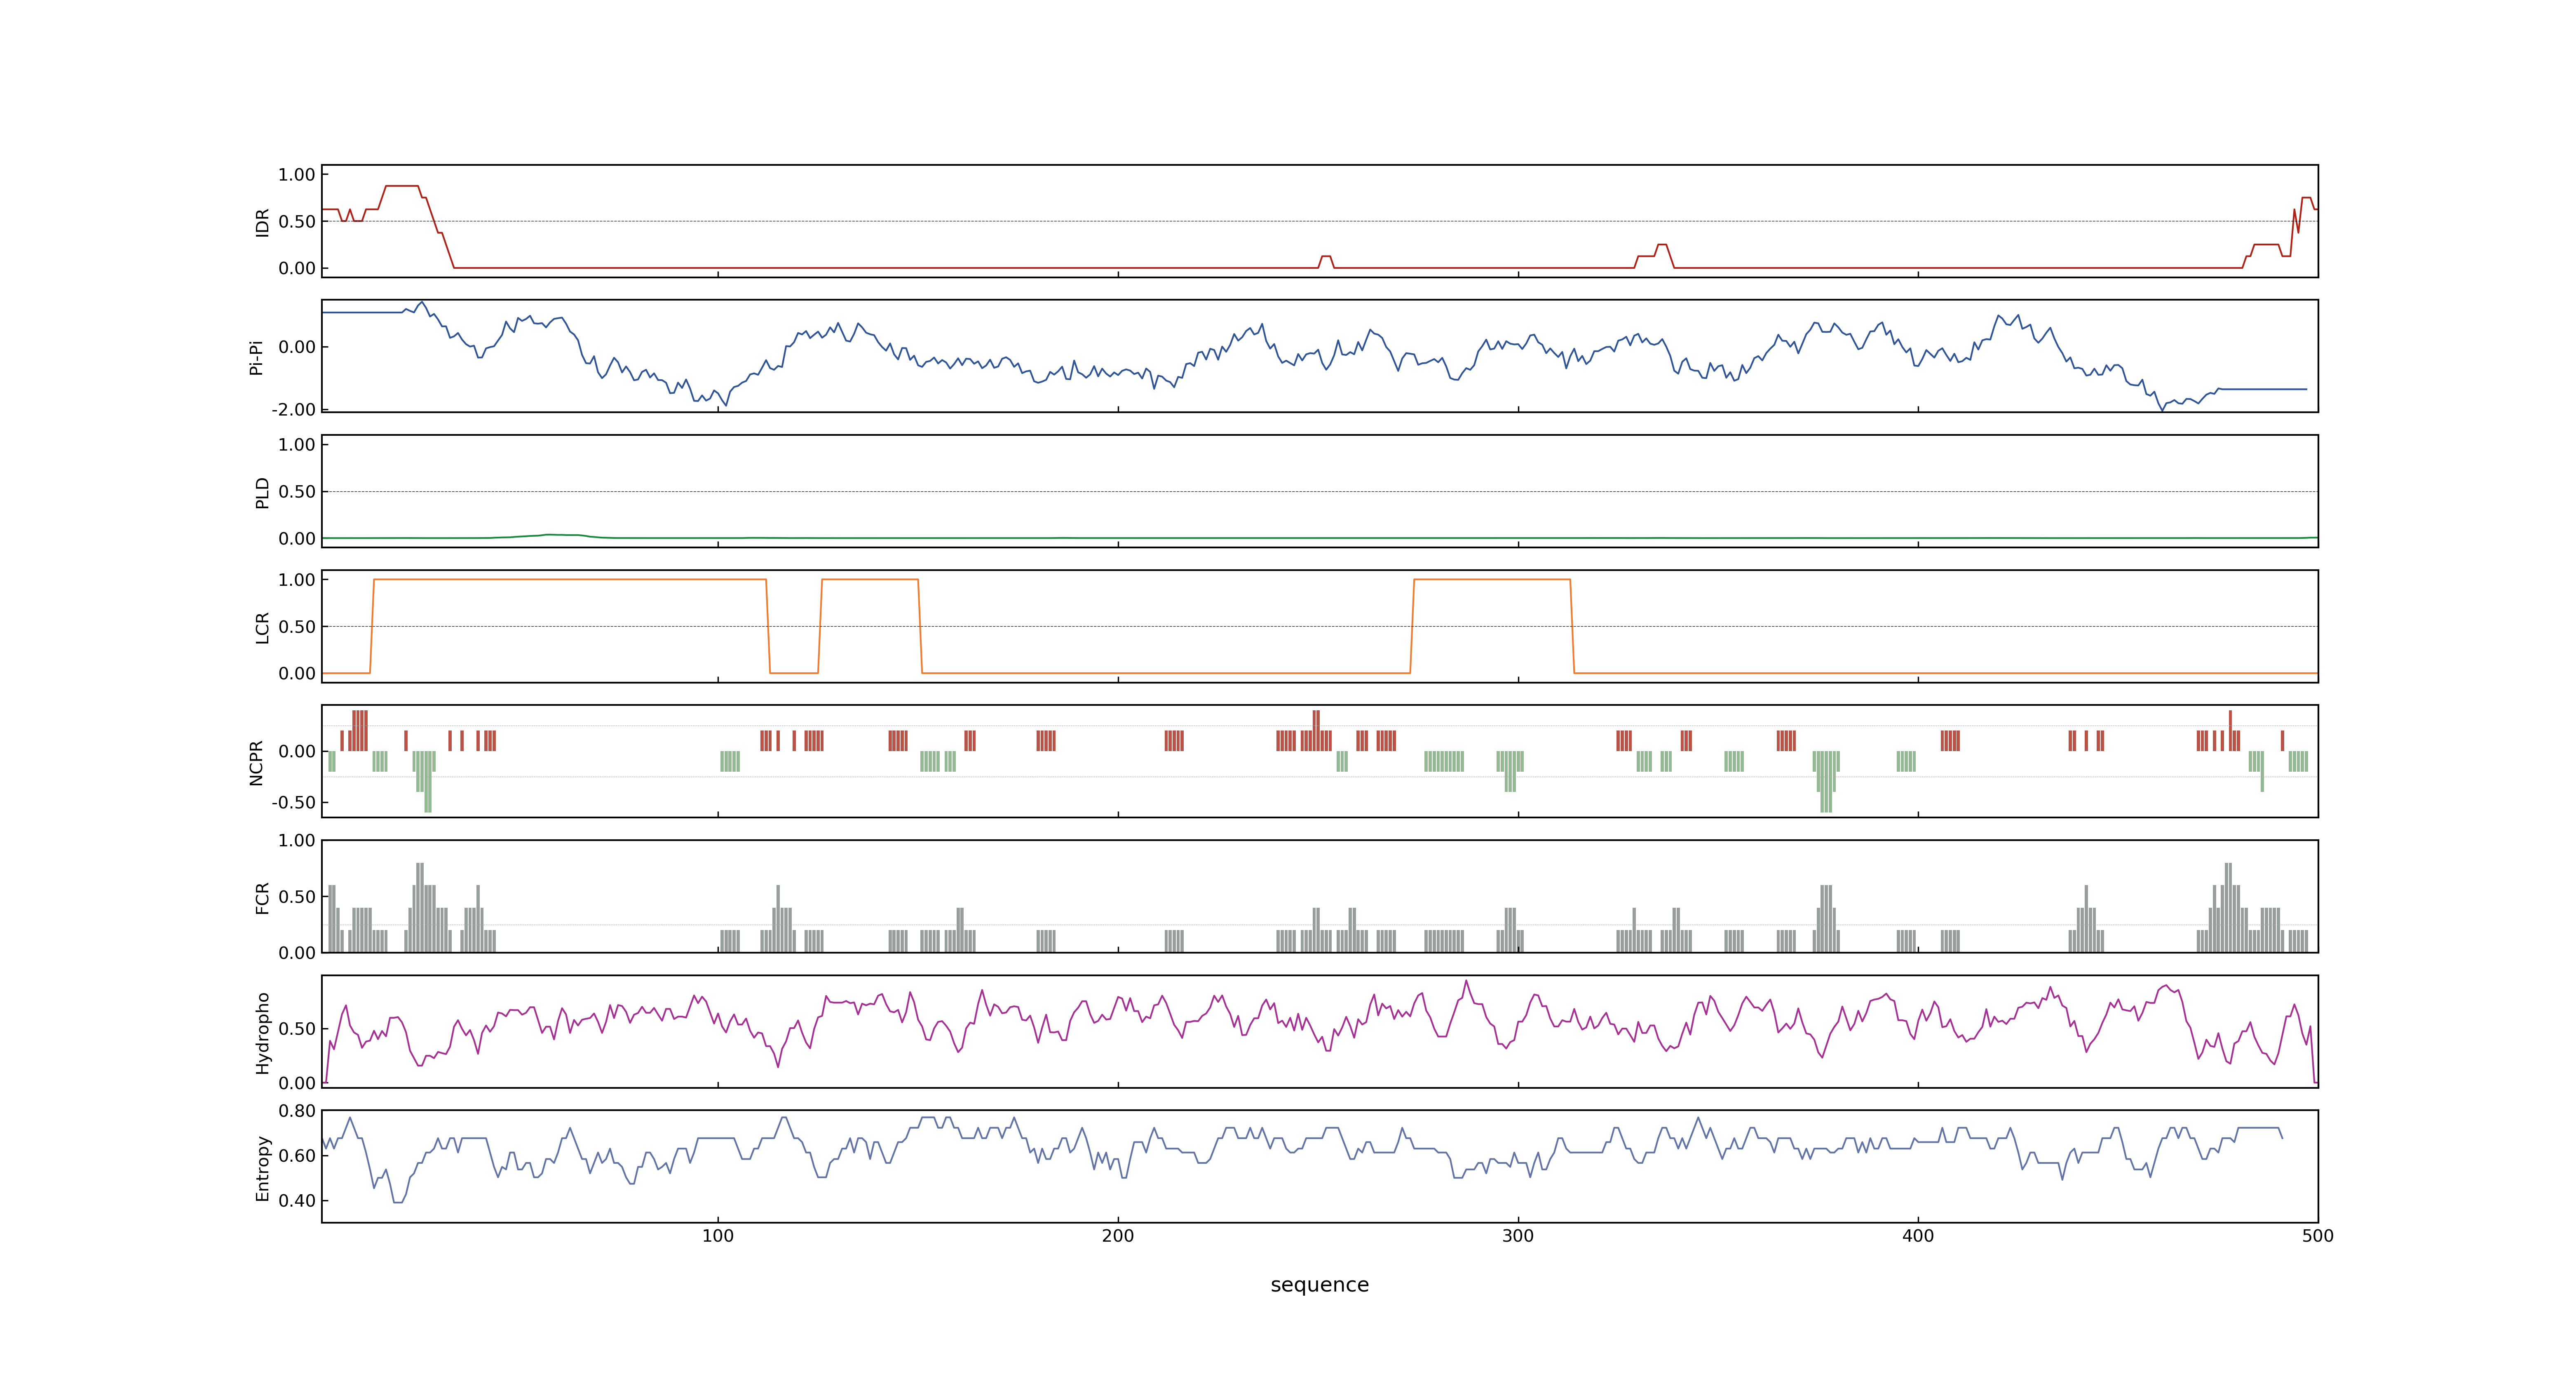This screenshot has width=2576, height=1374.
Task: Click the IDR peak near sequence start
Action: (402, 186)
